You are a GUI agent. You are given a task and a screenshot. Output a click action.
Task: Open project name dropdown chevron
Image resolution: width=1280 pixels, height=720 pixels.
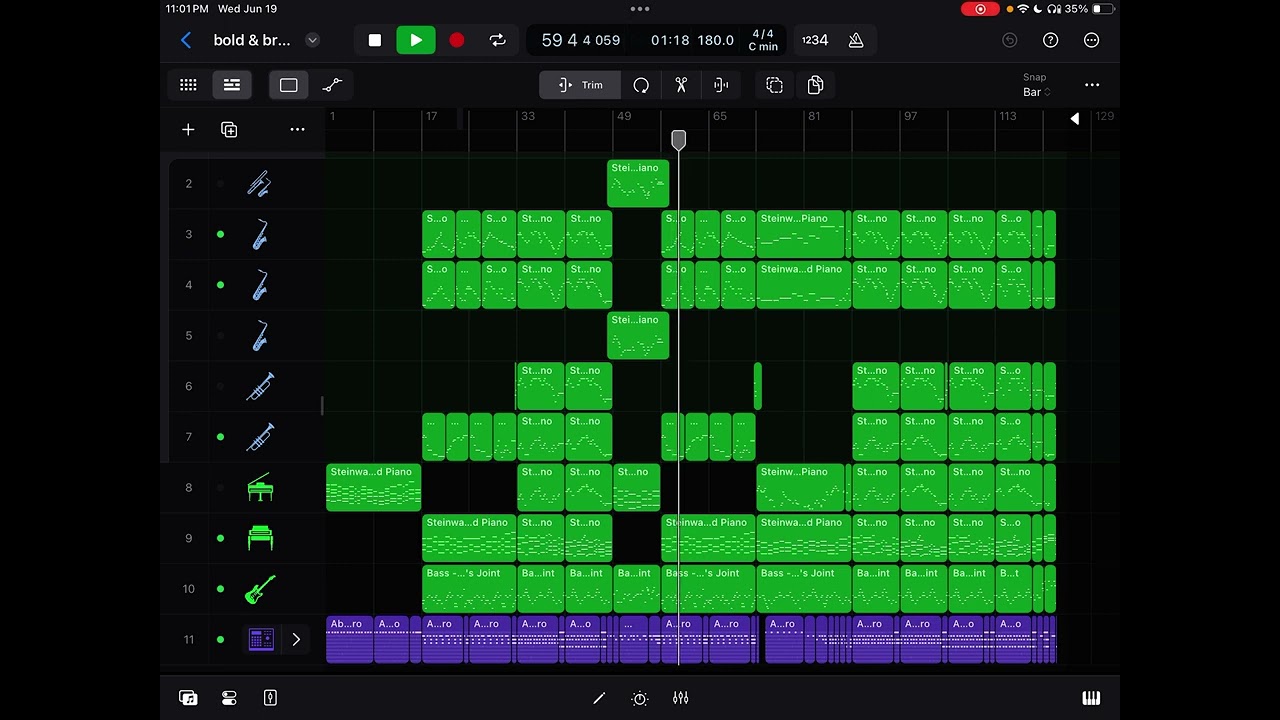coord(312,40)
